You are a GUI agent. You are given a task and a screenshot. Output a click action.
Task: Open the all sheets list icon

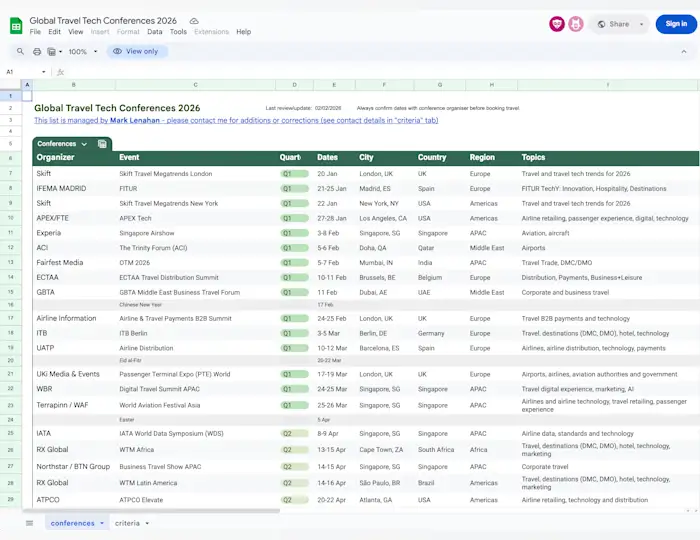coord(29,523)
